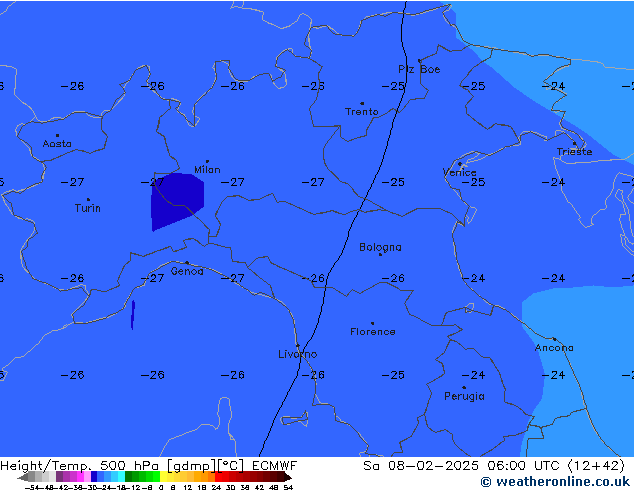
Task: Click the Trento city label
Action: pyautogui.click(x=361, y=112)
